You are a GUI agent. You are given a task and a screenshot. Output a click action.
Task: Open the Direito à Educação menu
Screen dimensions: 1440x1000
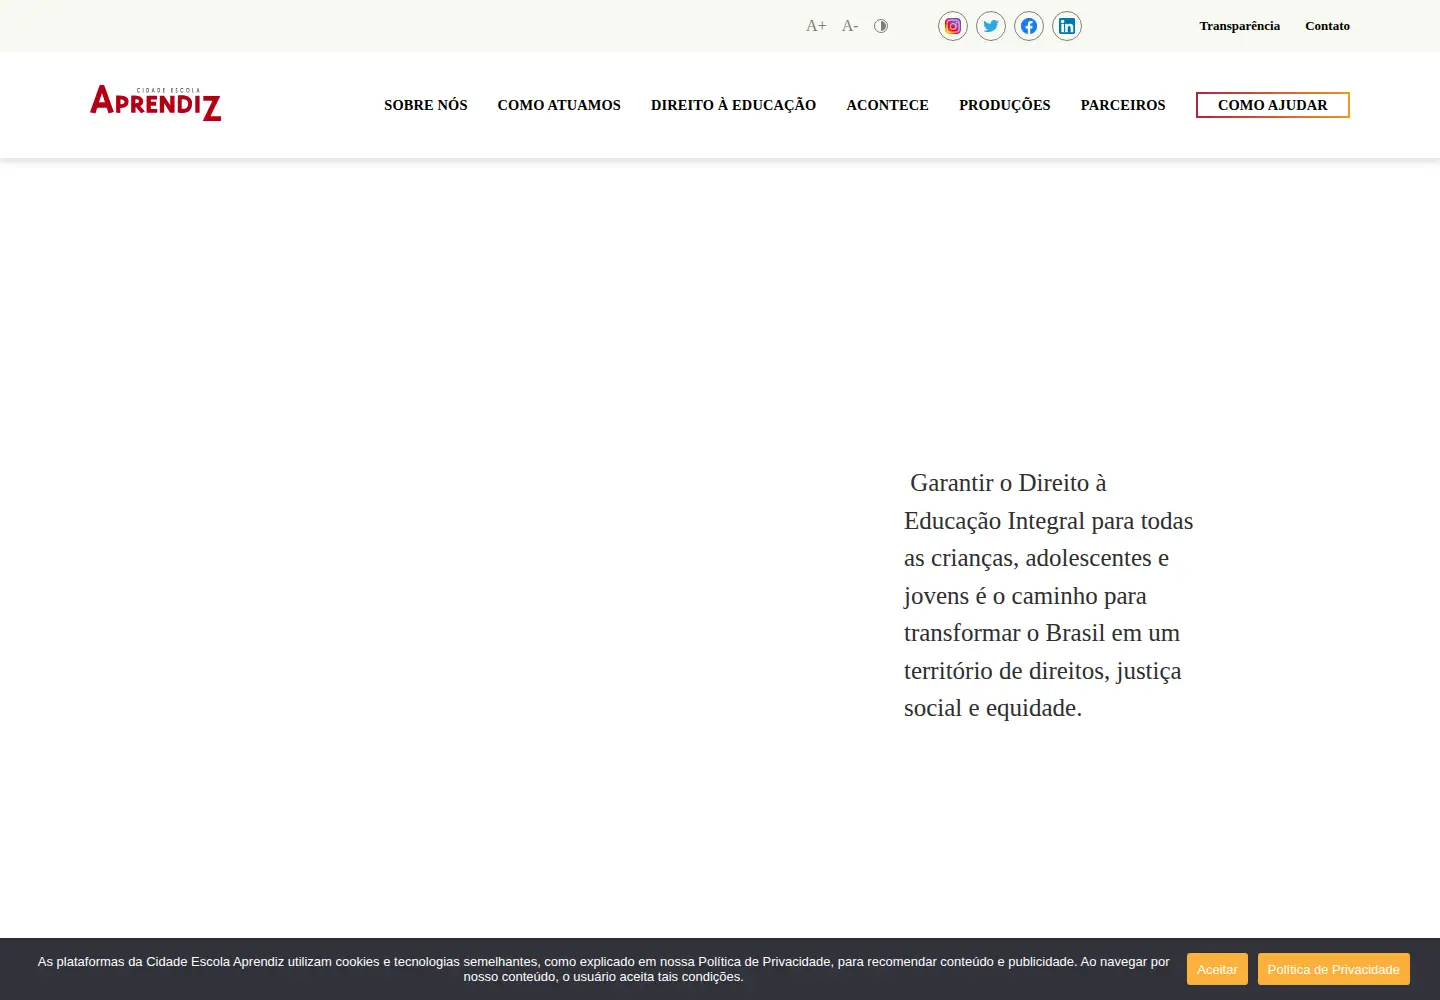(x=733, y=105)
